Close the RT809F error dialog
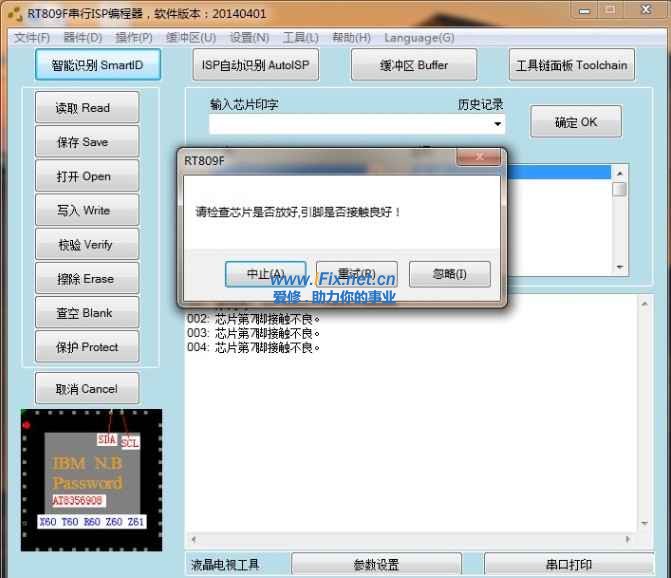 click(478, 157)
